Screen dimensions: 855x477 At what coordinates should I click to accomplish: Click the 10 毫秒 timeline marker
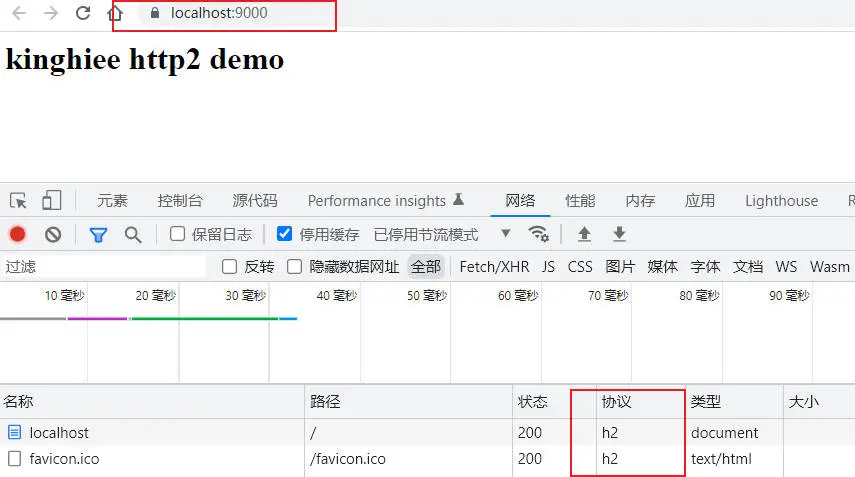[x=64, y=295]
